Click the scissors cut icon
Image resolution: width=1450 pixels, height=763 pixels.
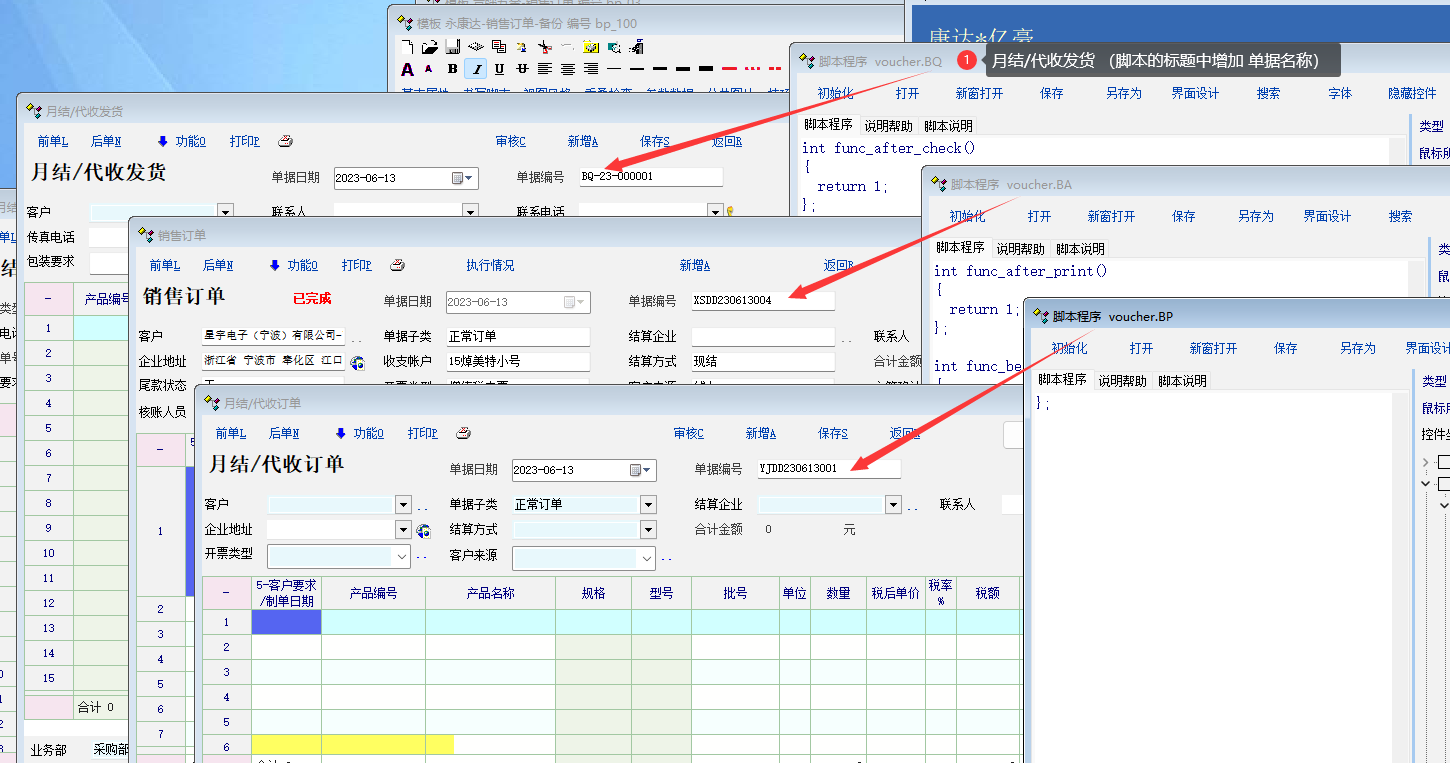click(x=544, y=47)
